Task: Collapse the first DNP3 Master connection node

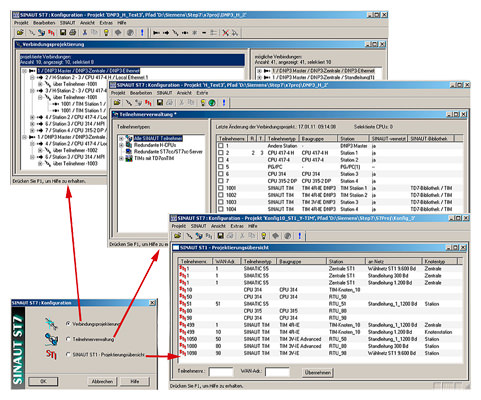Action: (24, 71)
